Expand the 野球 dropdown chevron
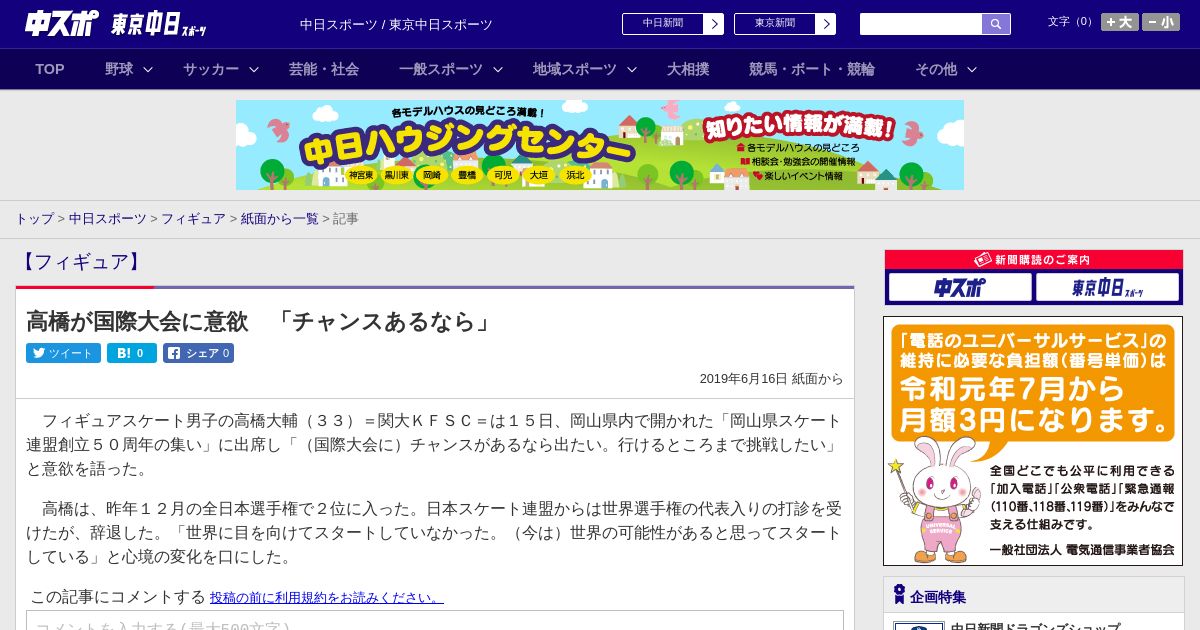The height and width of the screenshot is (630, 1200). point(148,69)
